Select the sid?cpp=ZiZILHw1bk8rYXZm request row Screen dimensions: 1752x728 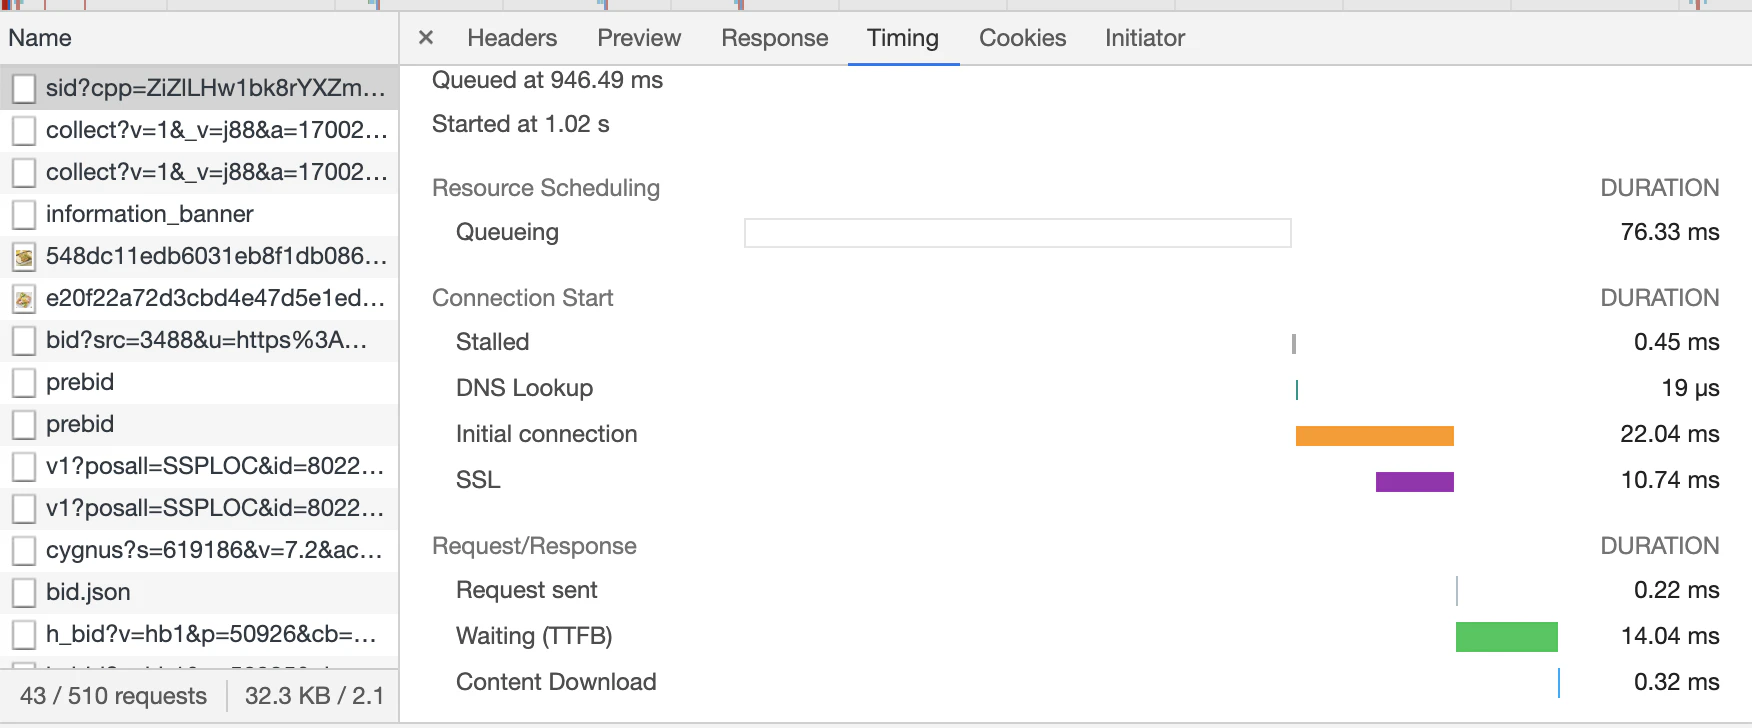(200, 88)
